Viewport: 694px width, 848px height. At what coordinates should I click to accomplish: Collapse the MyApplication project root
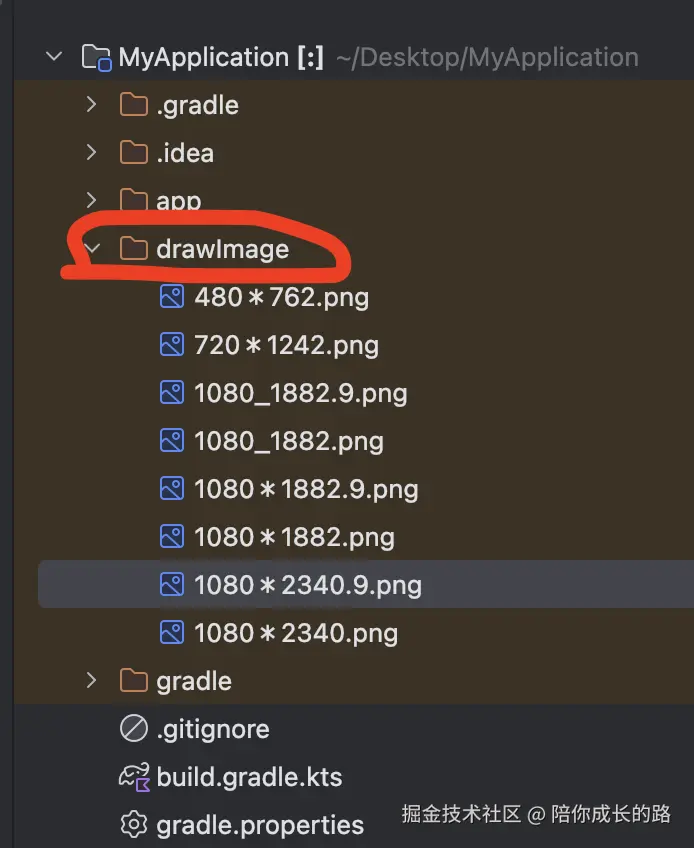point(54,57)
